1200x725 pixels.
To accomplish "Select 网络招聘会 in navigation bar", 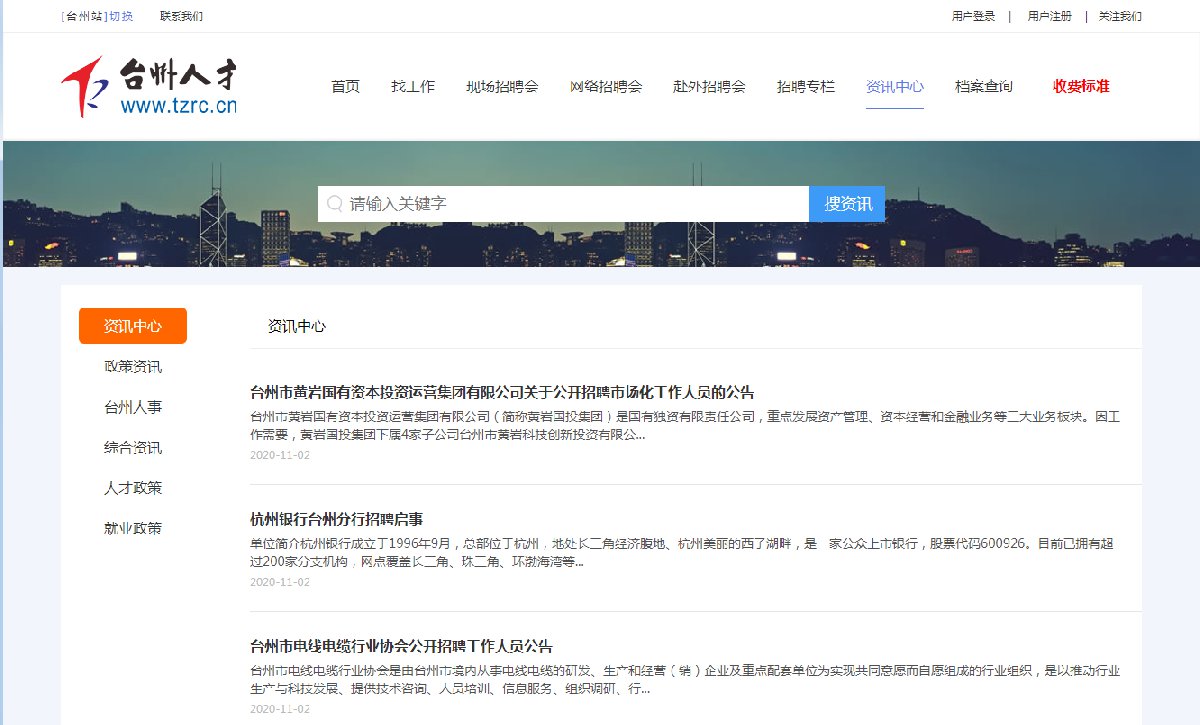I will tap(606, 86).
